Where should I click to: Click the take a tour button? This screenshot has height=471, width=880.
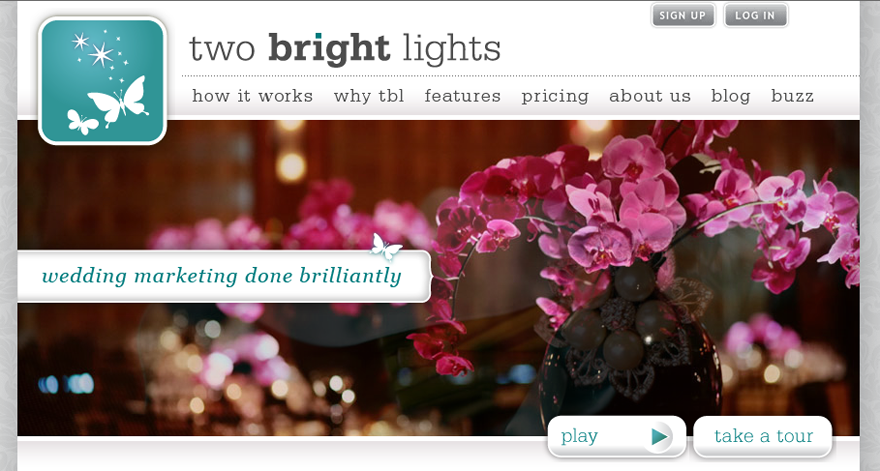click(x=763, y=436)
